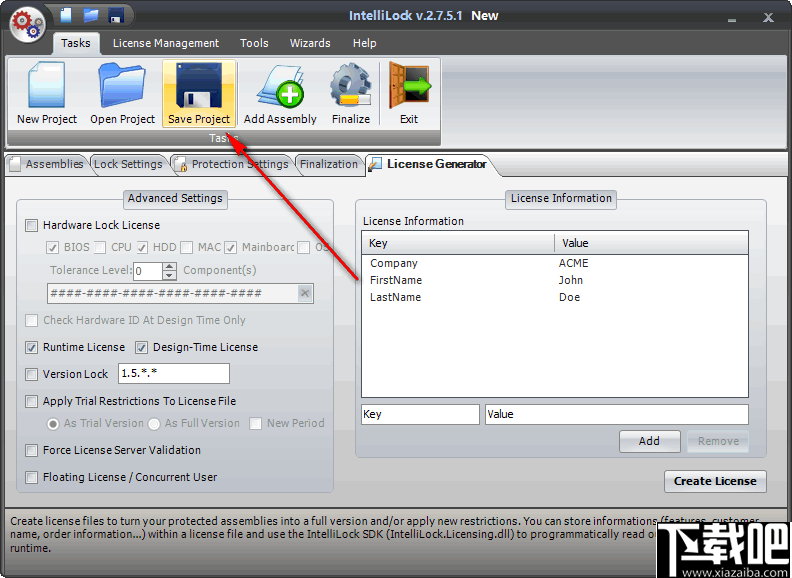Open the Tools menu
Viewport: 792px width, 578px height.
pyautogui.click(x=254, y=43)
